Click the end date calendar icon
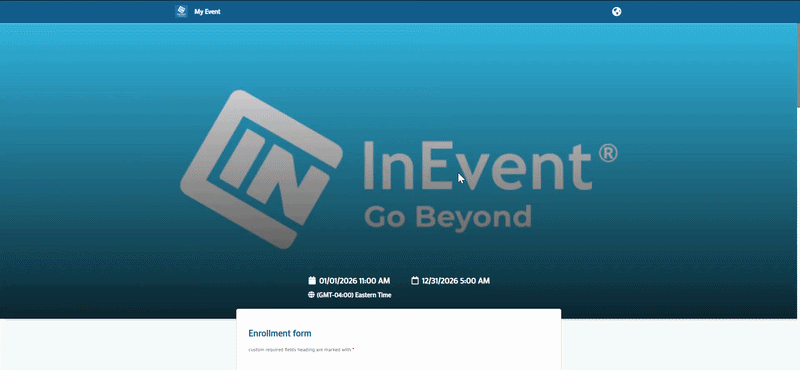Viewport: 800px width, 370px height. [x=415, y=280]
